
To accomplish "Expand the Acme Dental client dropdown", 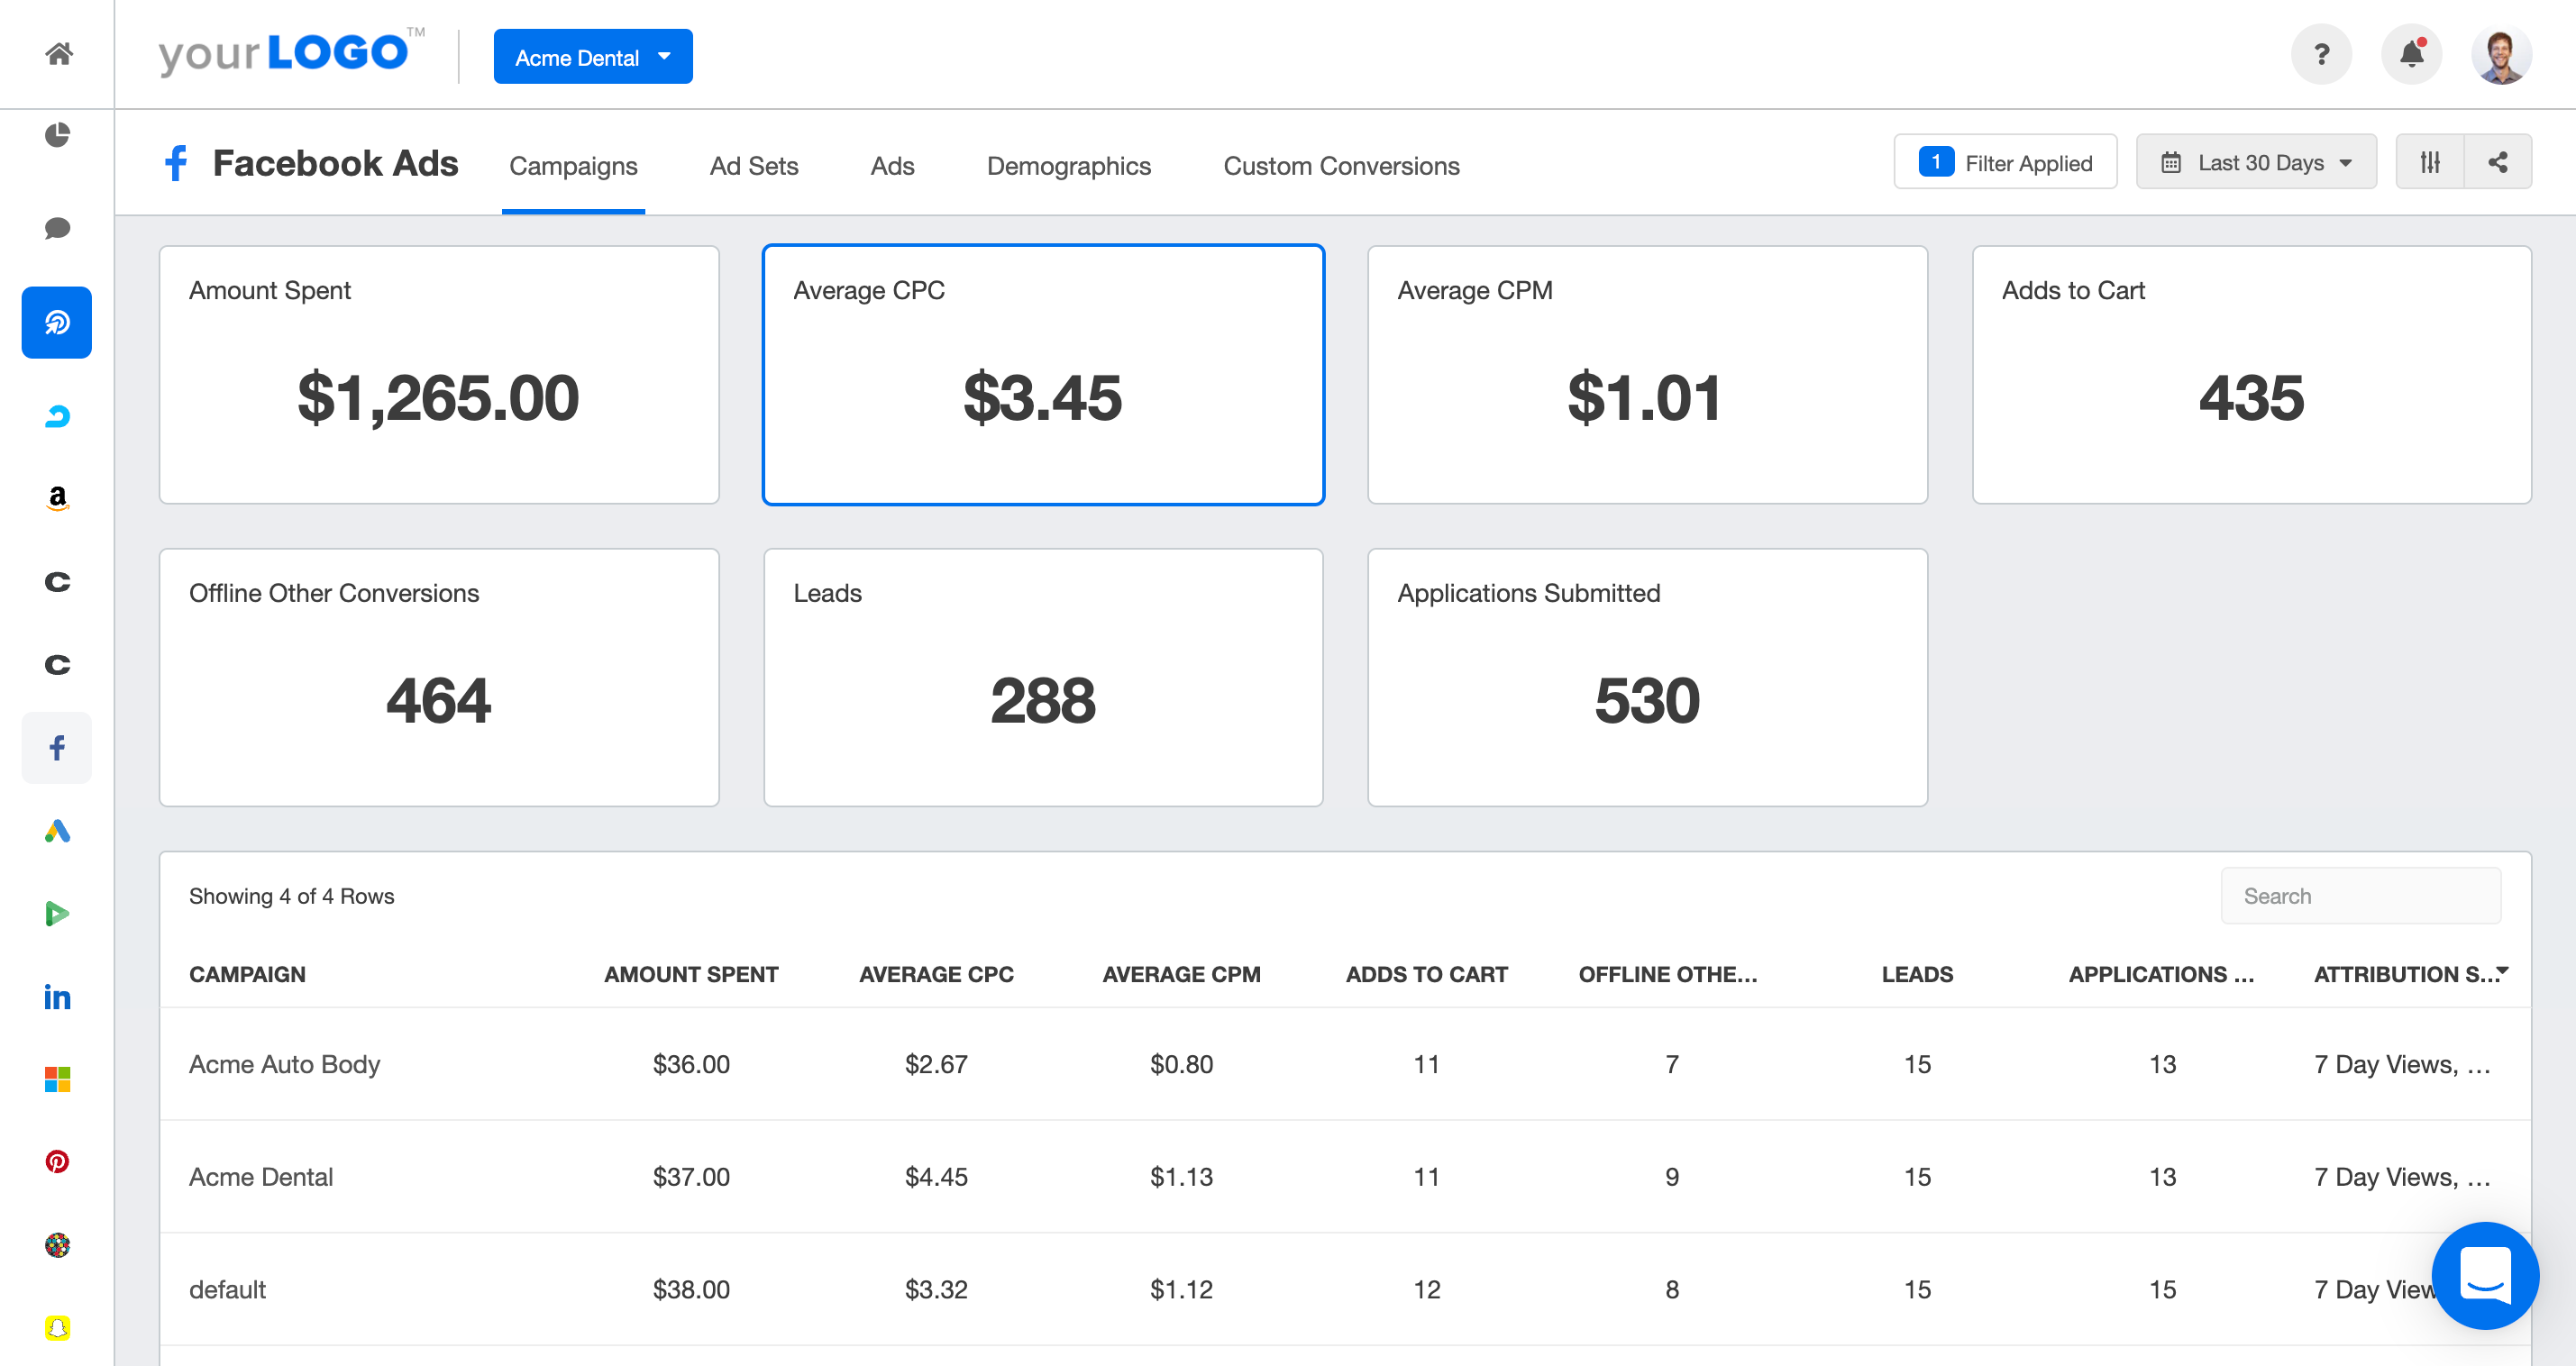I will [592, 57].
